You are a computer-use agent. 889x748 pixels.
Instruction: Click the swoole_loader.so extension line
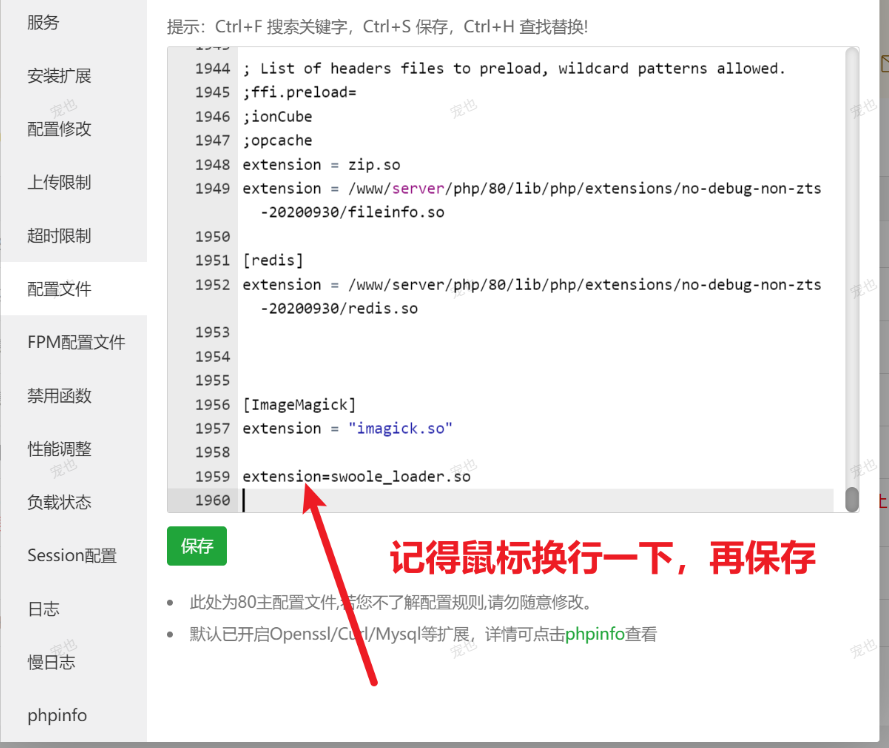(357, 476)
